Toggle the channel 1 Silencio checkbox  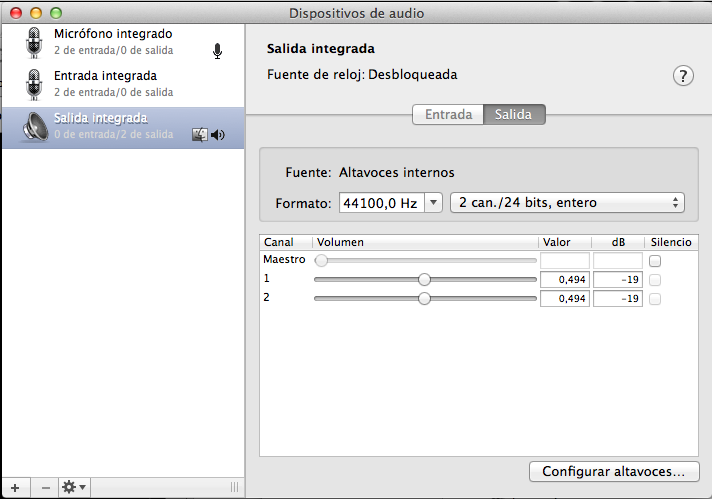coord(655,279)
